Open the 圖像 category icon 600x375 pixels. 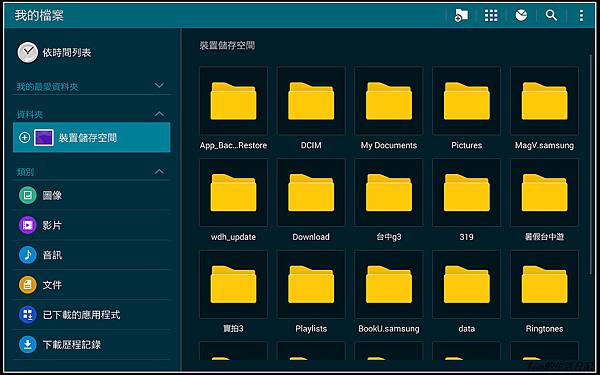coord(28,196)
